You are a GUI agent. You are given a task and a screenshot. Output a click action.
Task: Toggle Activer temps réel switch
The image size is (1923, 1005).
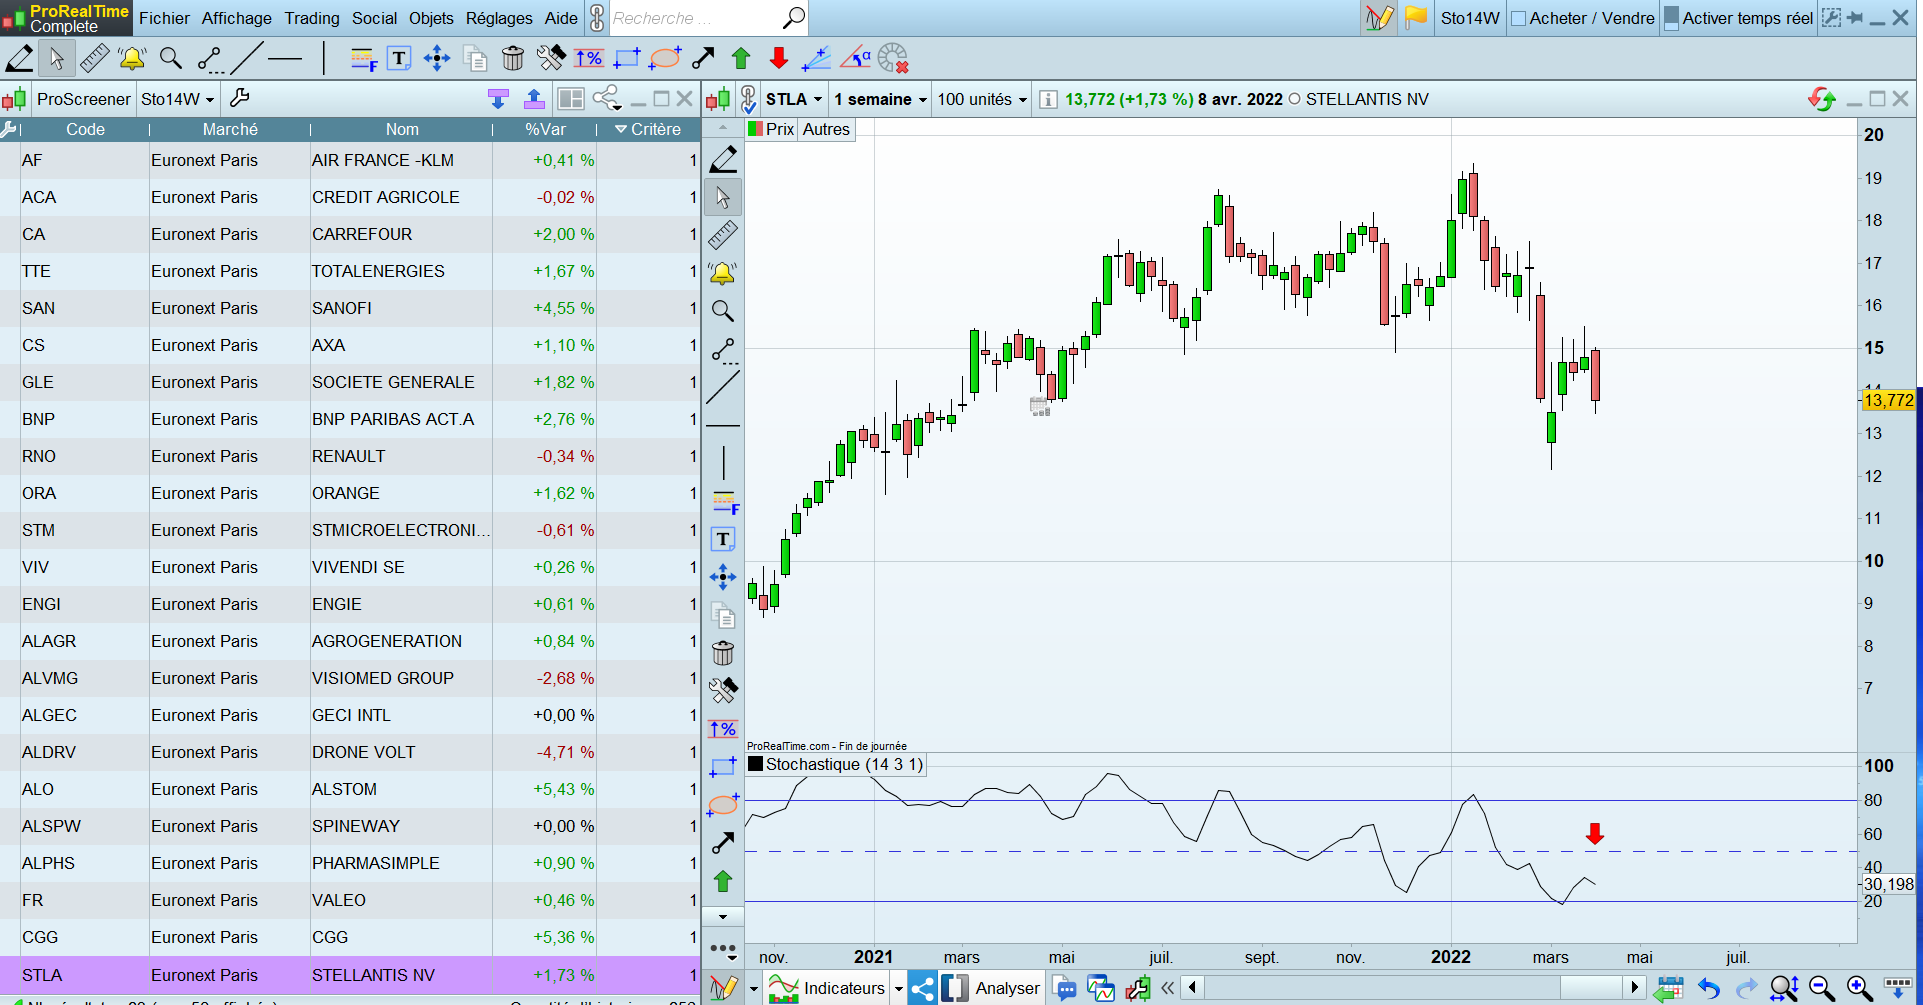pyautogui.click(x=1671, y=18)
